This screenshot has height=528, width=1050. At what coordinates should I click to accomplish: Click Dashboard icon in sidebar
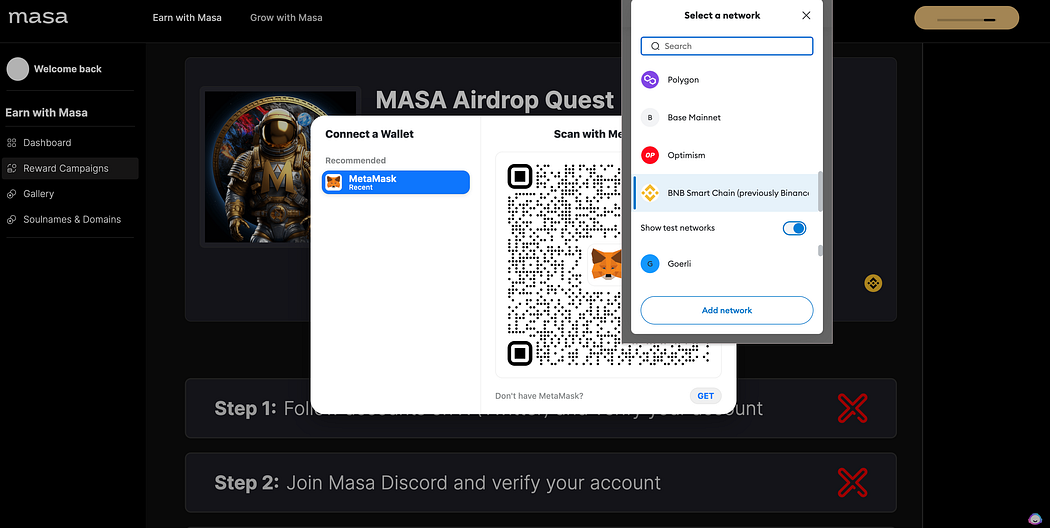[x=11, y=143]
